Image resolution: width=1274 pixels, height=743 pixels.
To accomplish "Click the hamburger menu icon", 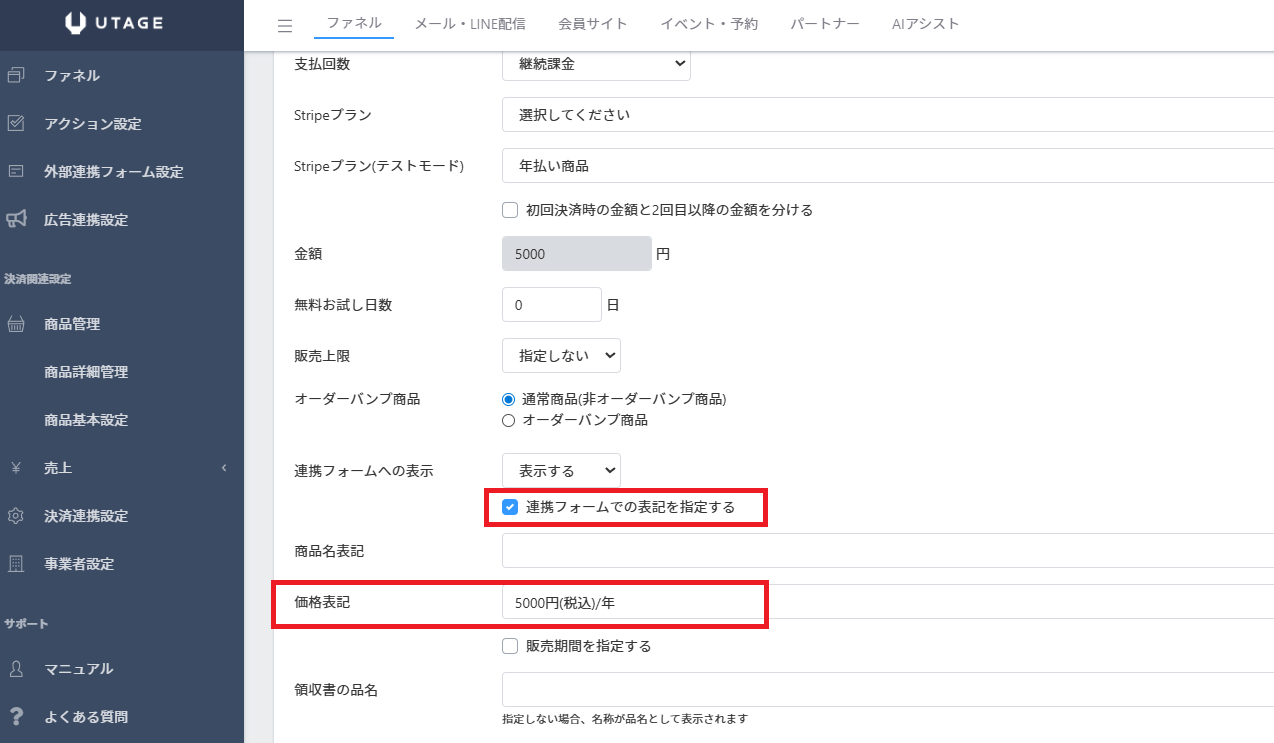I will pos(285,26).
